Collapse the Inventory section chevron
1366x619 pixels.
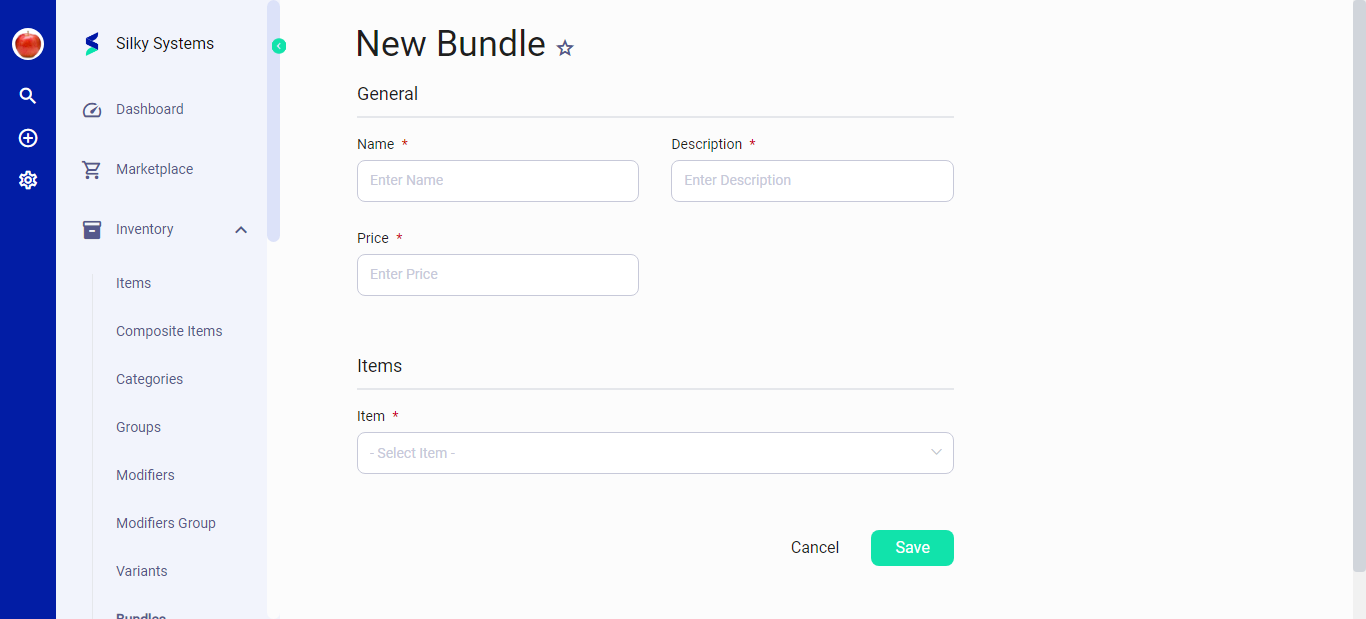click(x=240, y=229)
